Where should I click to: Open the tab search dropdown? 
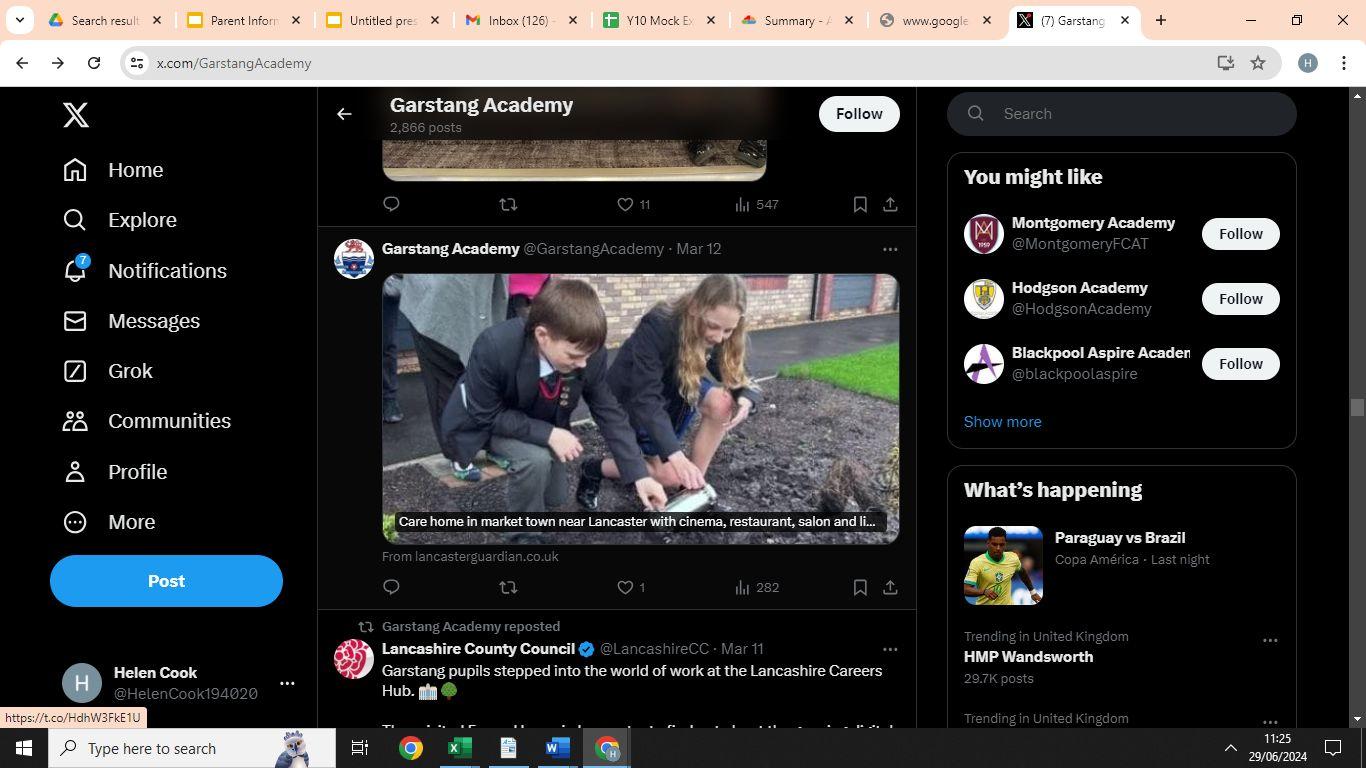point(19,20)
